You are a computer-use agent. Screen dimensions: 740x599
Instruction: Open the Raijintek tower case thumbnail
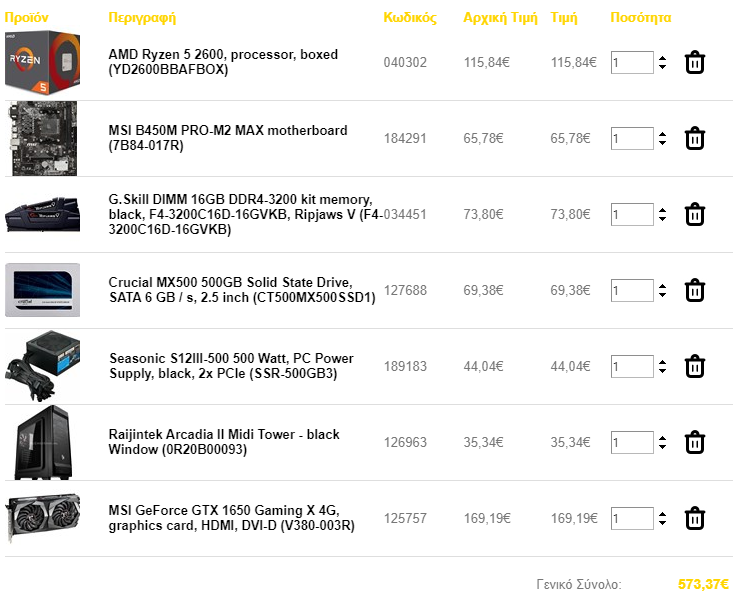pyautogui.click(x=43, y=442)
